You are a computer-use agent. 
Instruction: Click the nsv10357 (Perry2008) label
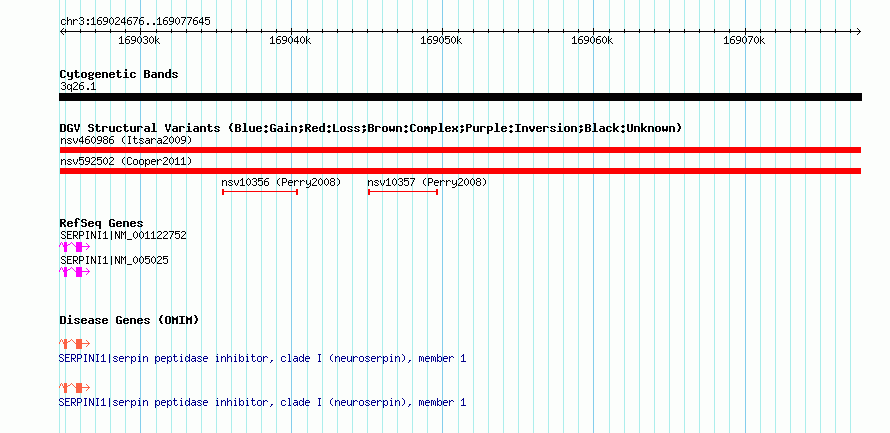tap(427, 182)
